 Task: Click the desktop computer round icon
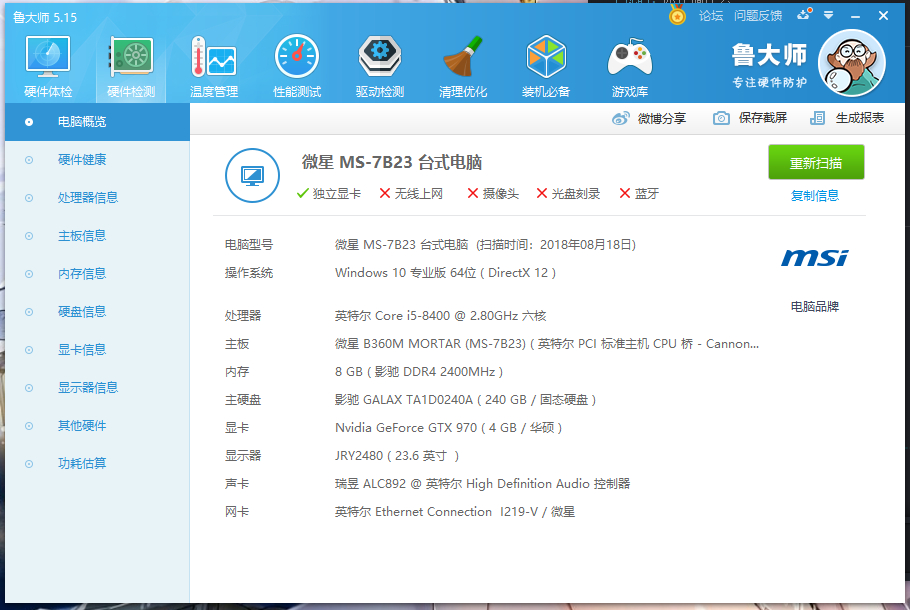[252, 175]
